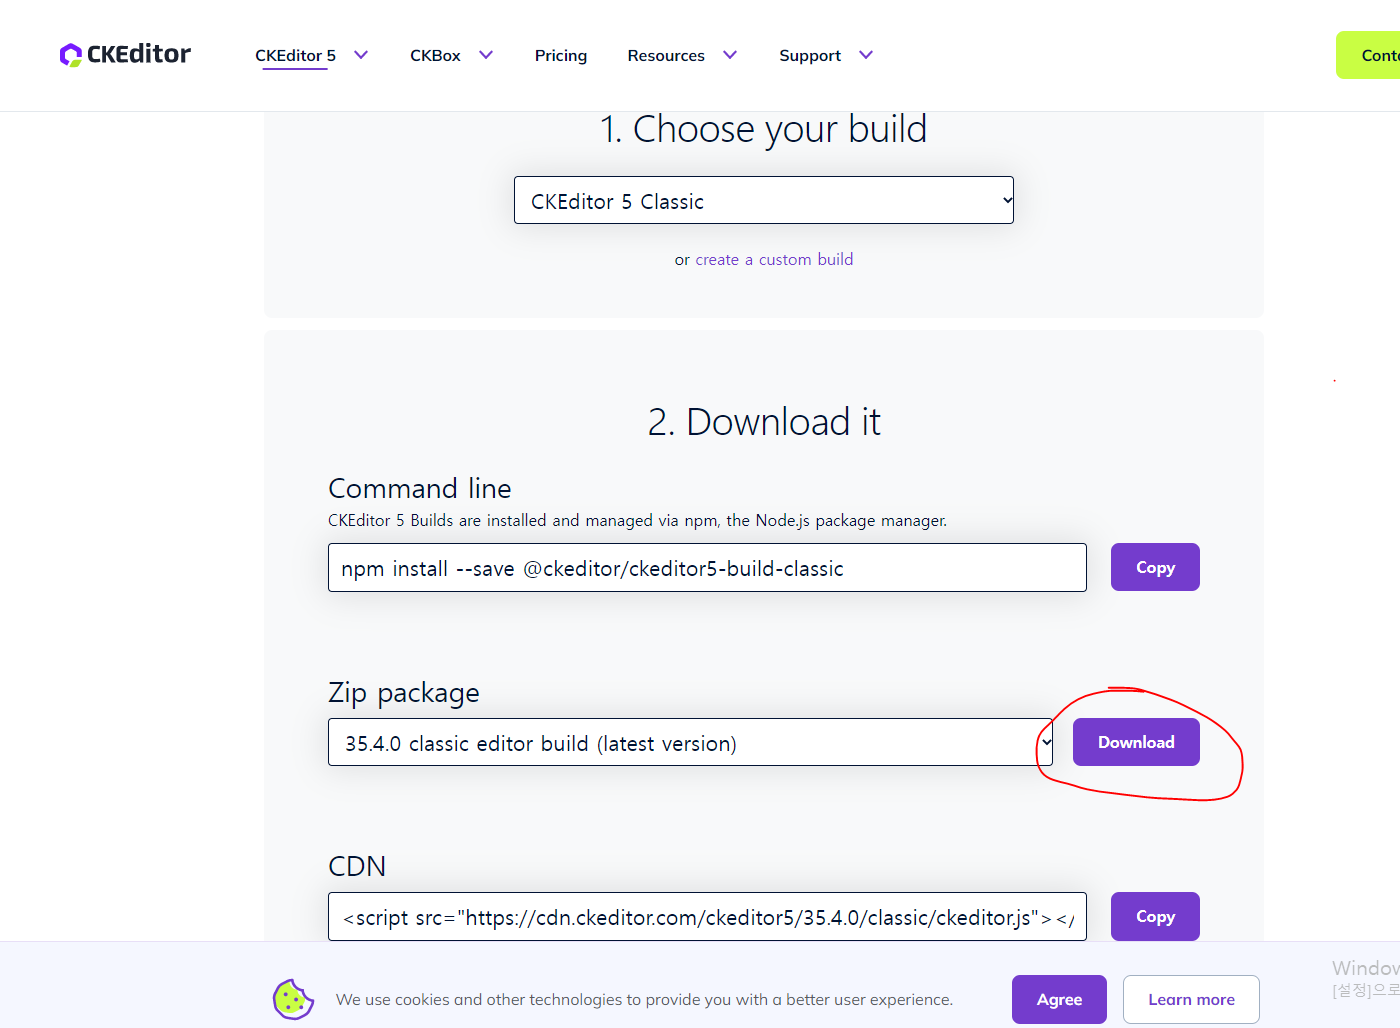
Task: Click the 'Zip package' heading
Action: pyautogui.click(x=404, y=692)
